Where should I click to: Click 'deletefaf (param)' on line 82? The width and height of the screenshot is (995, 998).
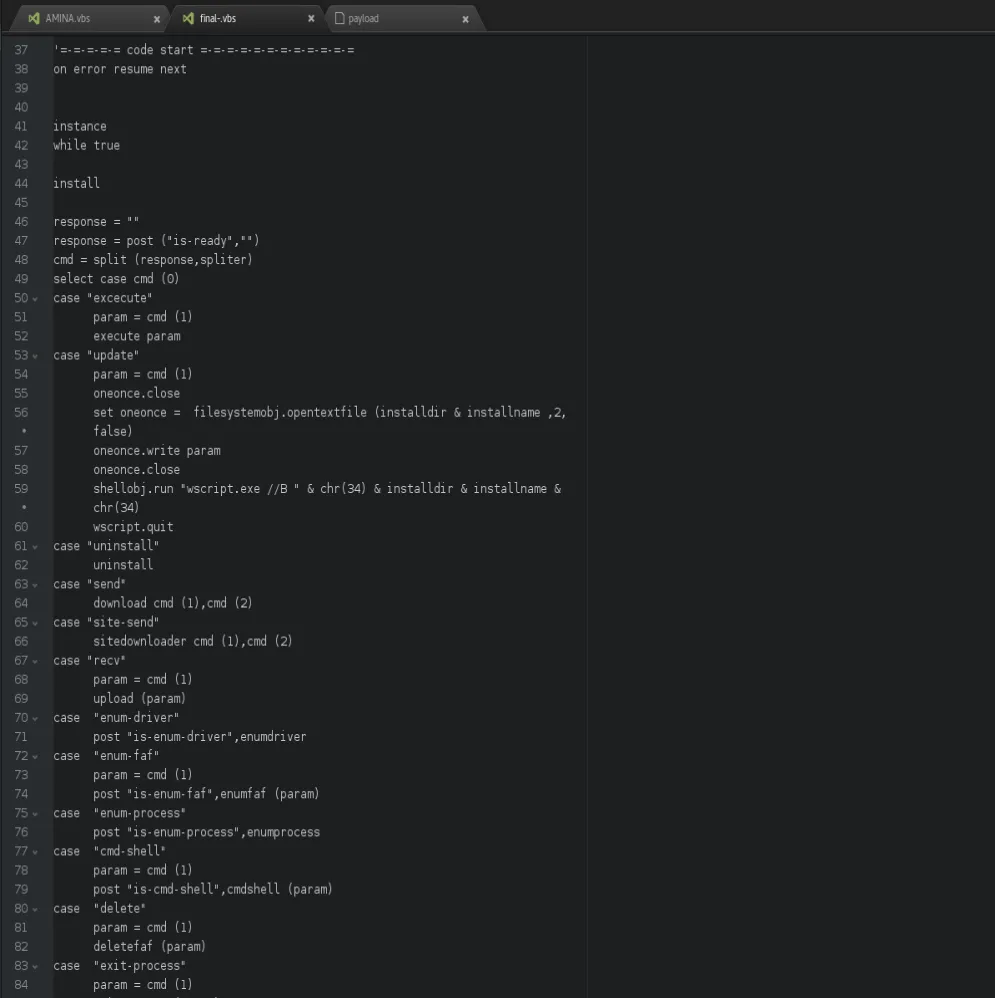pyautogui.click(x=149, y=947)
